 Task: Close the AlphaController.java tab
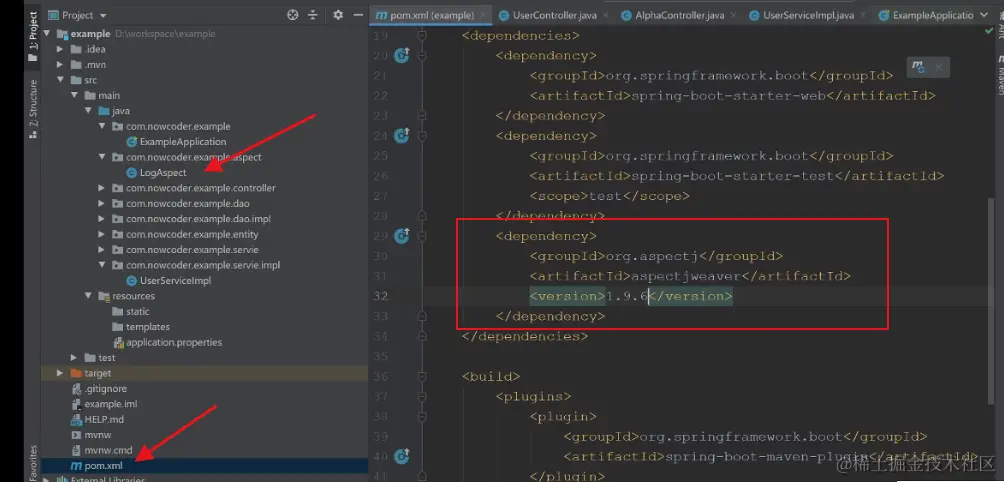click(733, 15)
